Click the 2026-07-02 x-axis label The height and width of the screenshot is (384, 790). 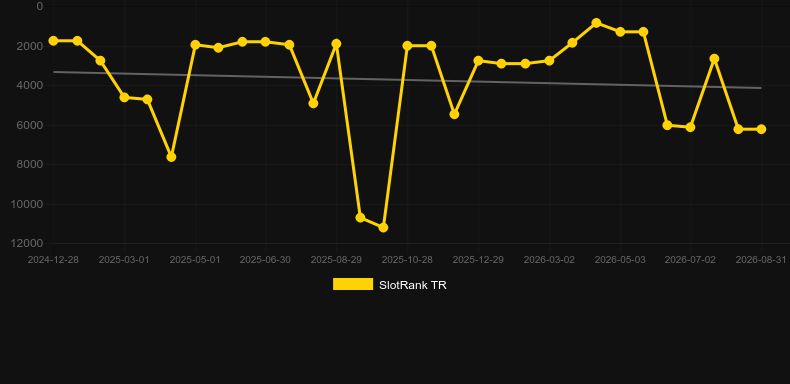pos(690,260)
